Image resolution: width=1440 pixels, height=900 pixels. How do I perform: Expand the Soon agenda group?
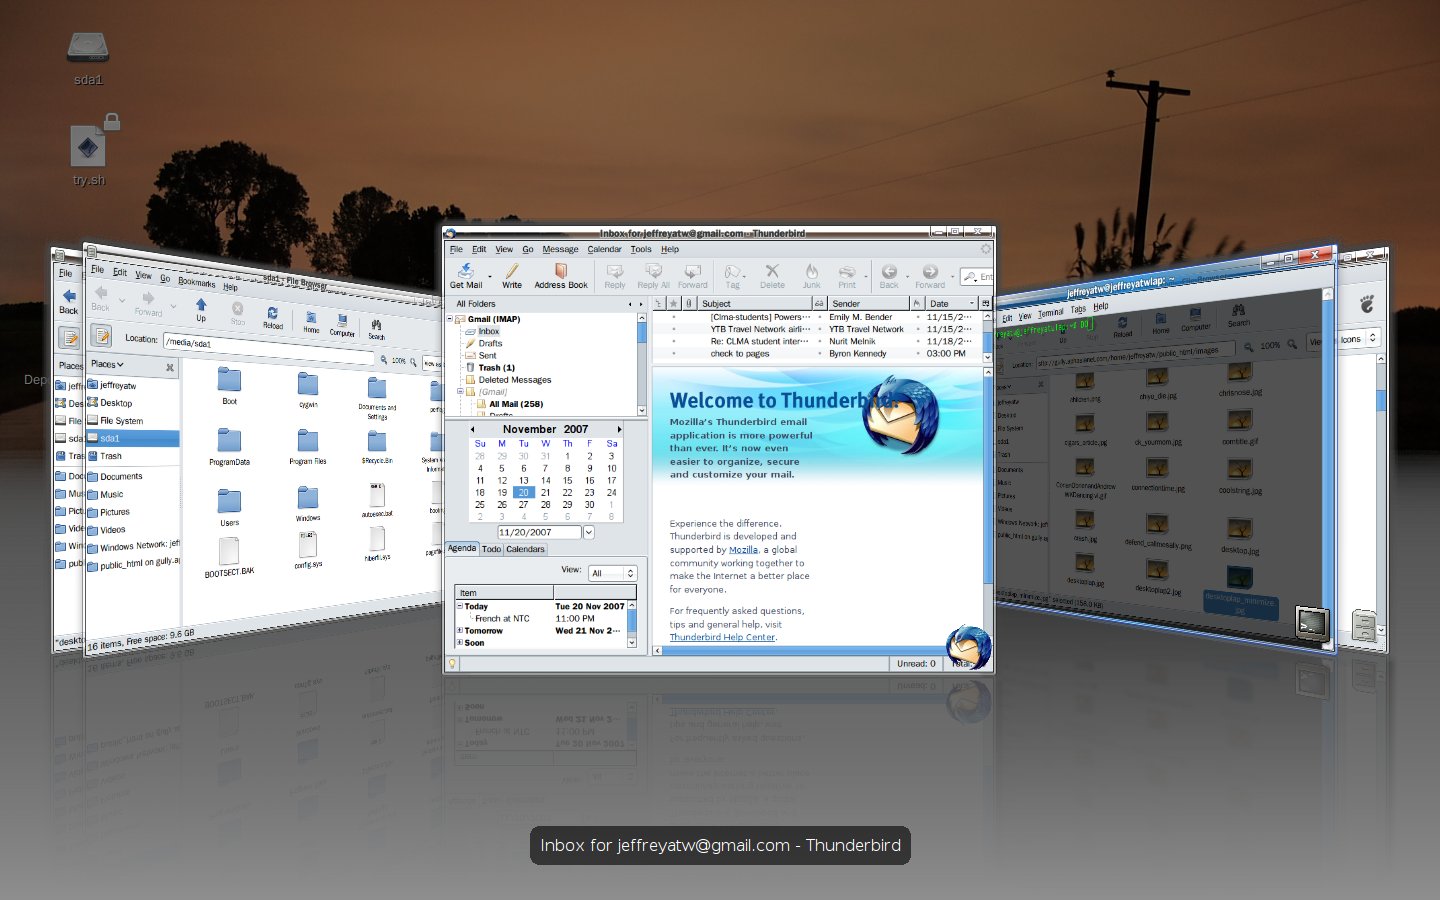tap(460, 642)
